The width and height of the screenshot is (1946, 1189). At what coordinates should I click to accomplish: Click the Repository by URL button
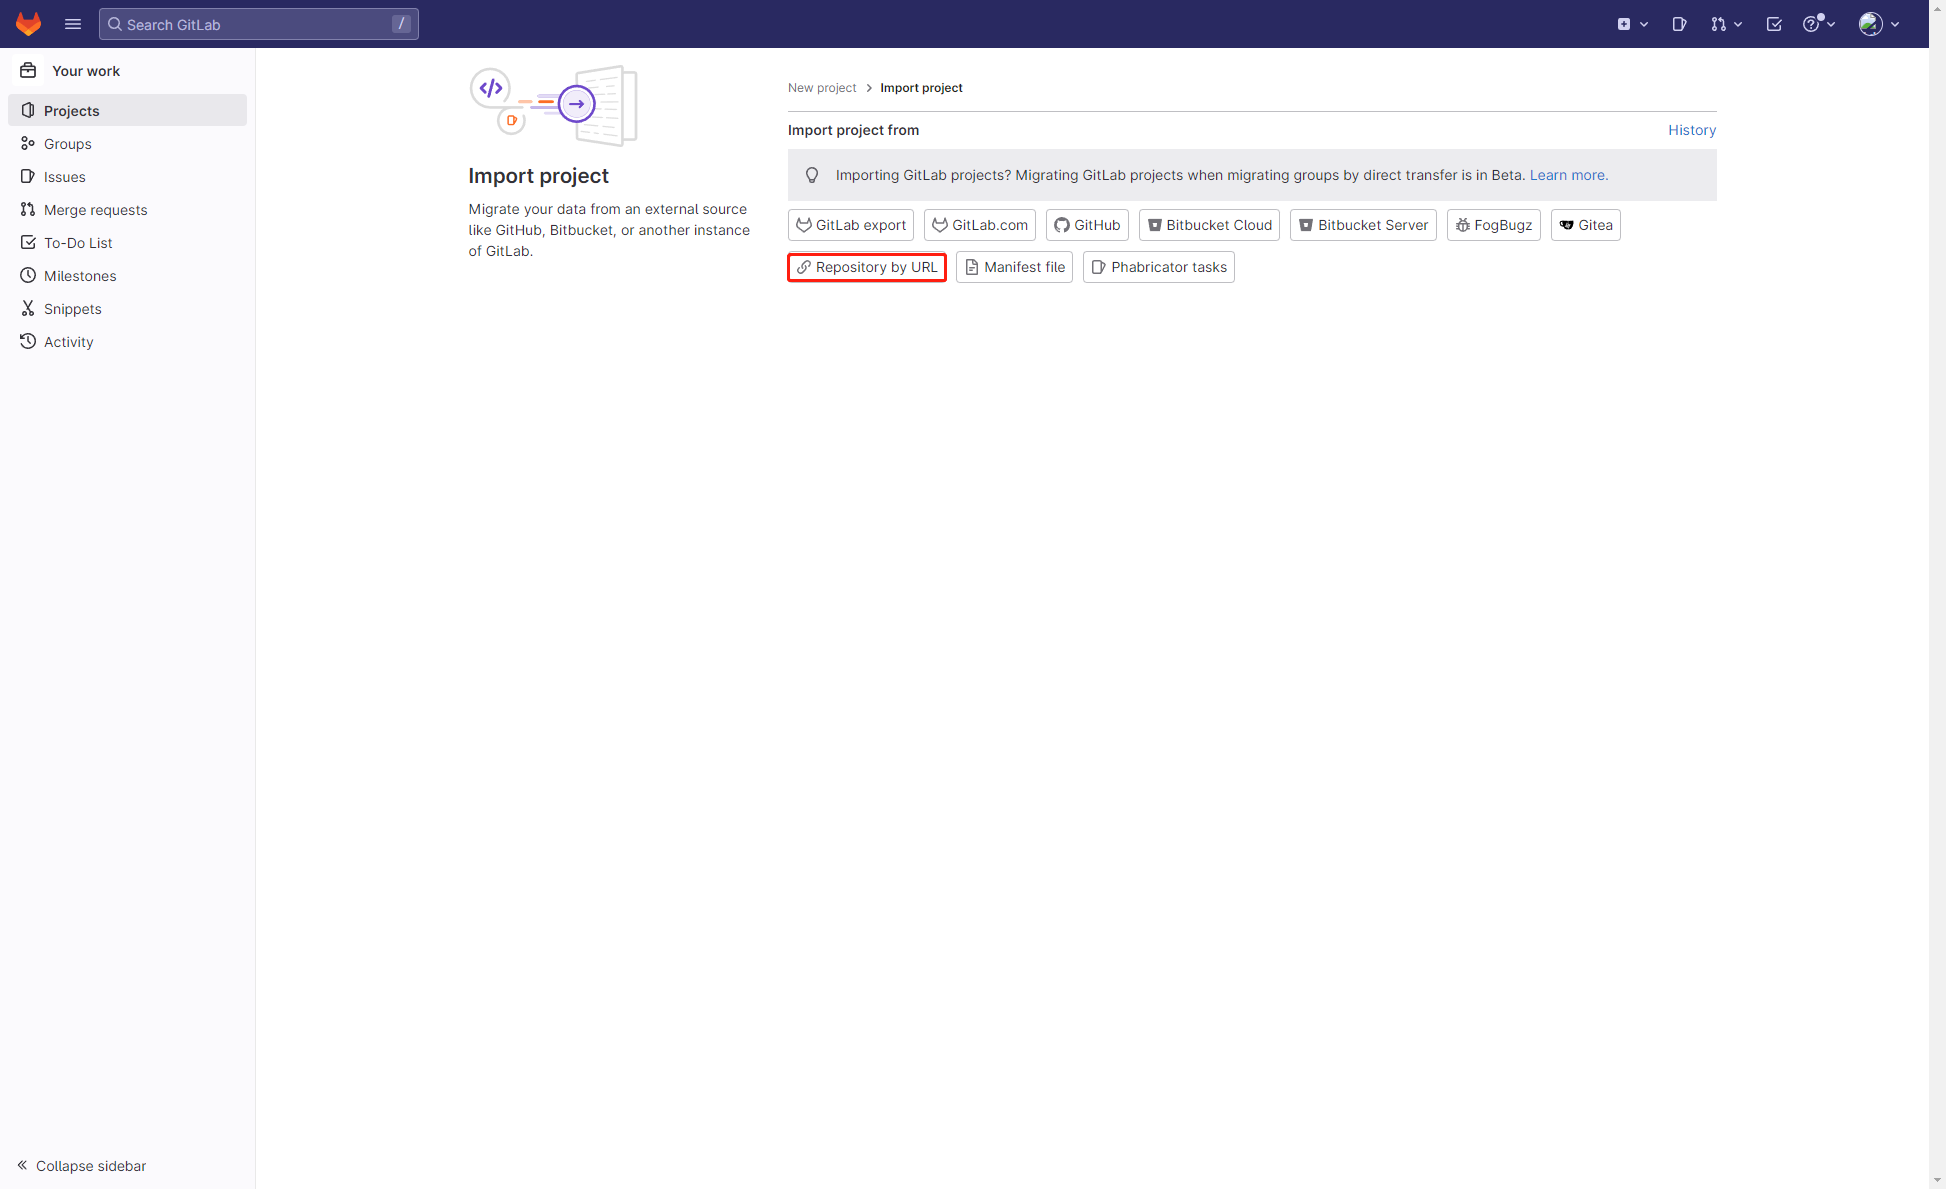[x=867, y=267]
